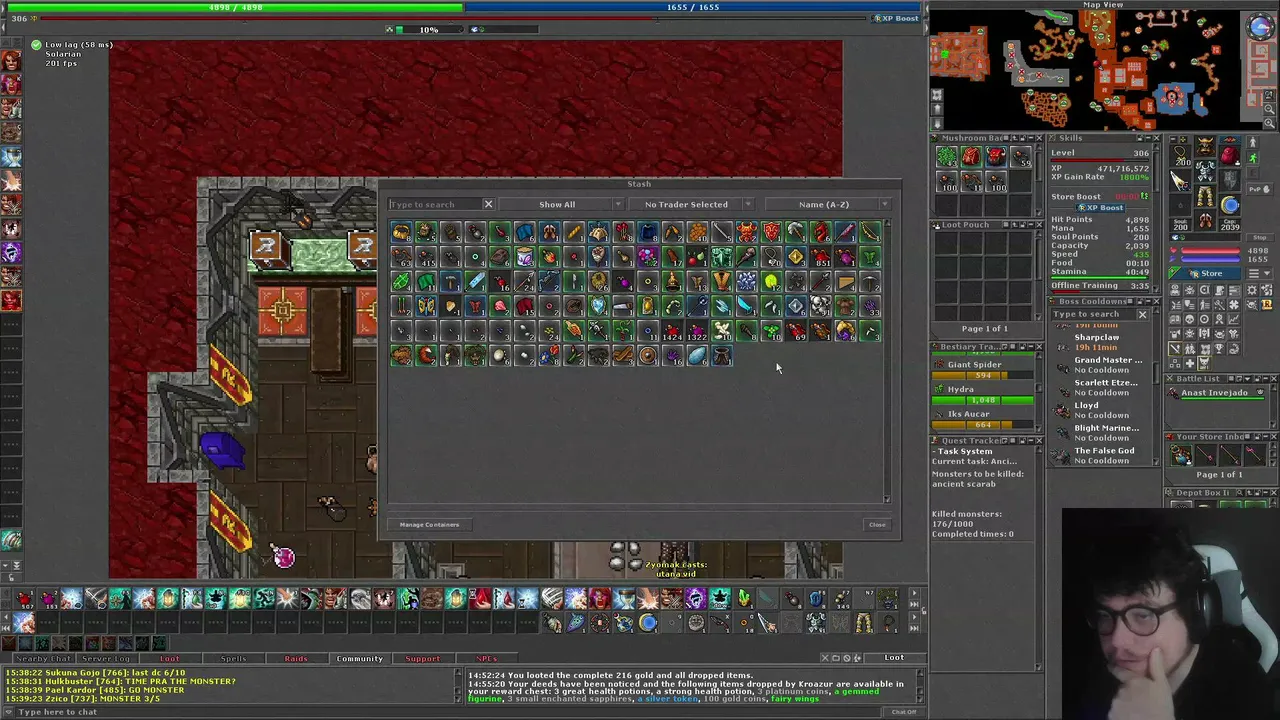1280x720 pixels.
Task: Click first item in Your Store Inbox
Action: point(1181,457)
